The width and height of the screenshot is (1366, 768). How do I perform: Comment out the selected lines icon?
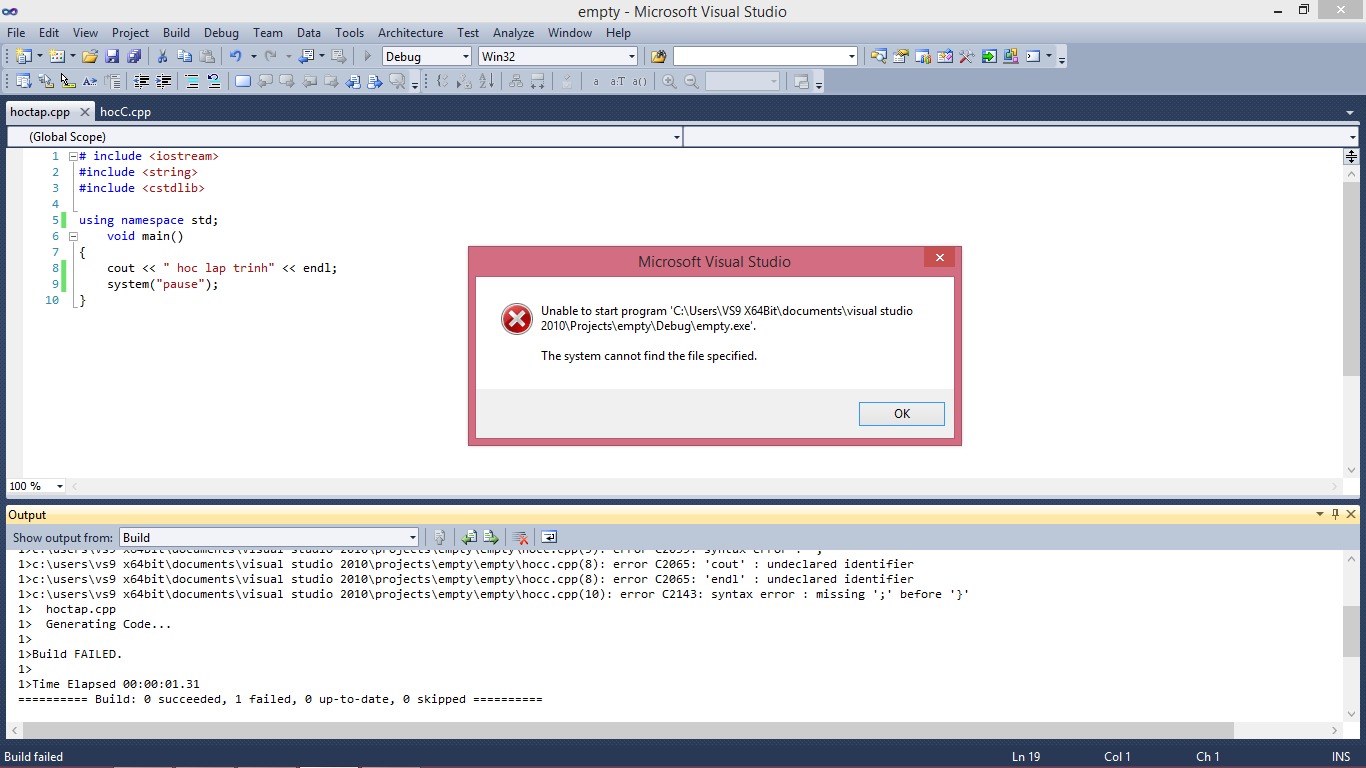tap(192, 81)
